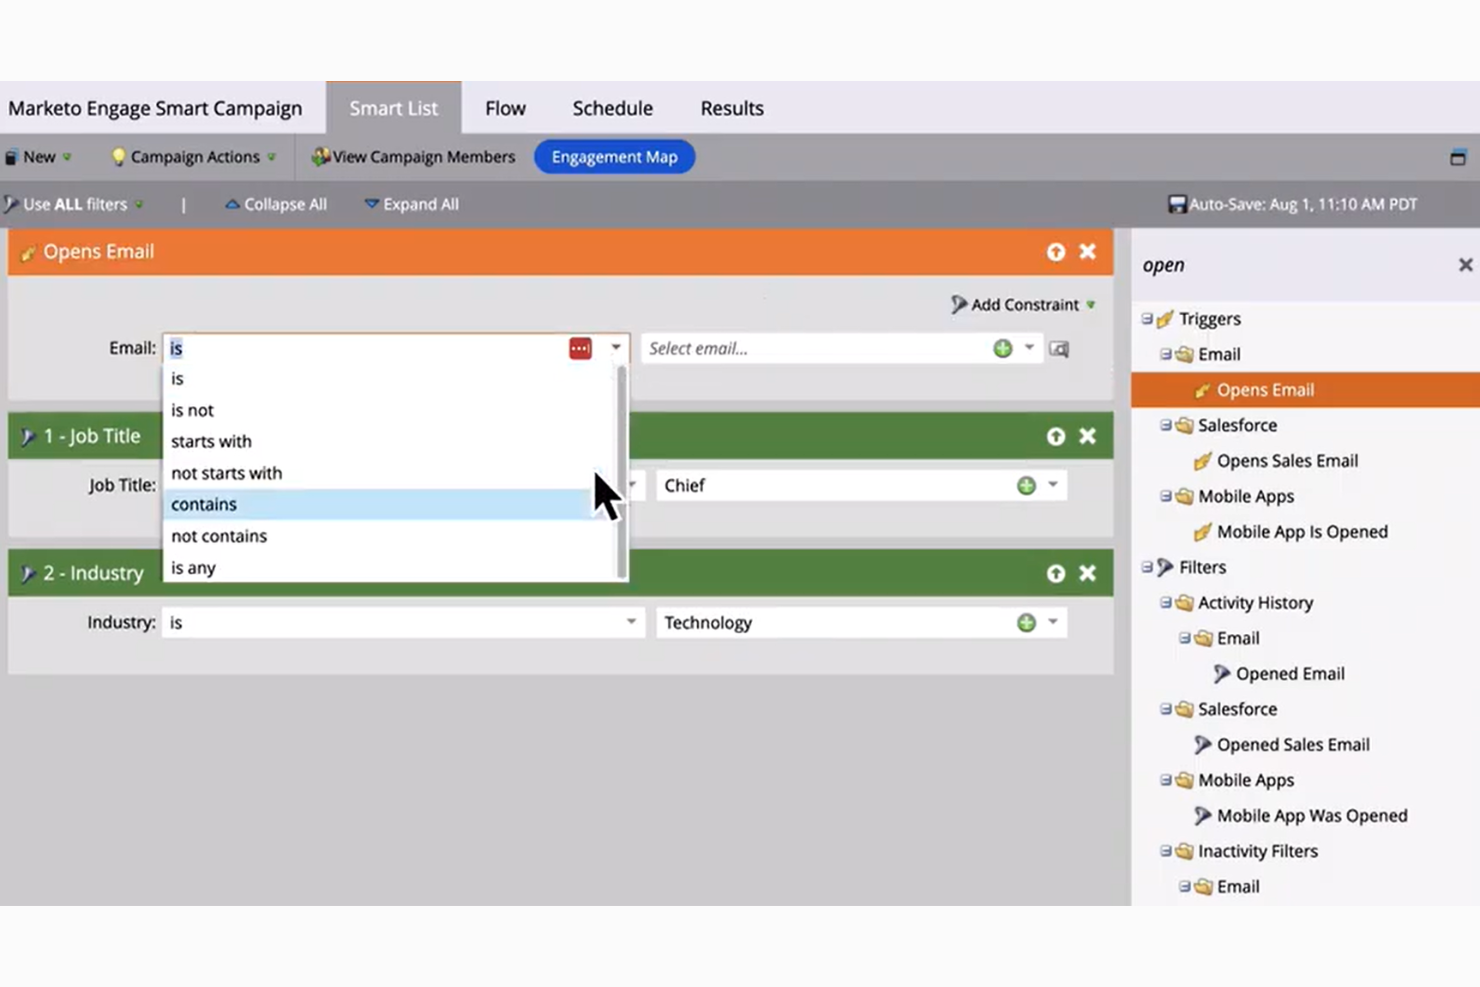Open the Add Constraint menu
1480x987 pixels.
coord(1023,305)
